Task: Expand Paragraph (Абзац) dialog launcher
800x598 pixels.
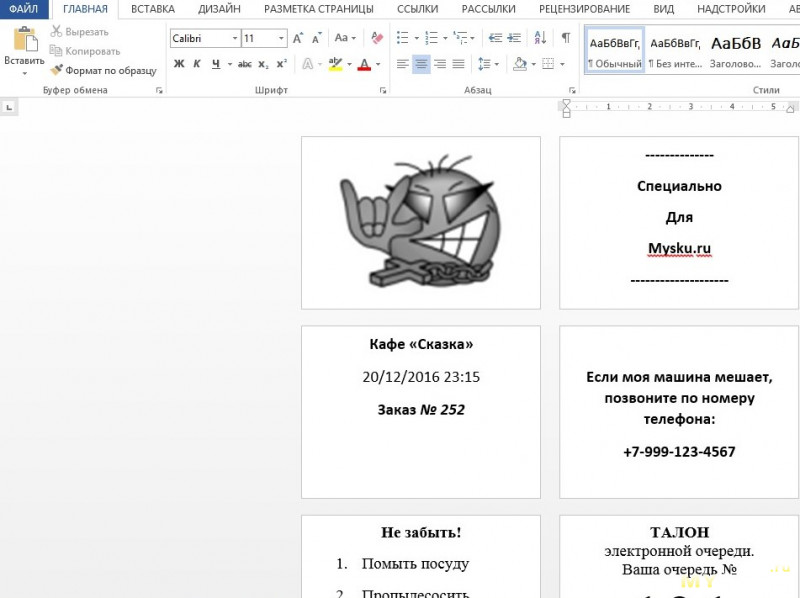Action: point(572,90)
